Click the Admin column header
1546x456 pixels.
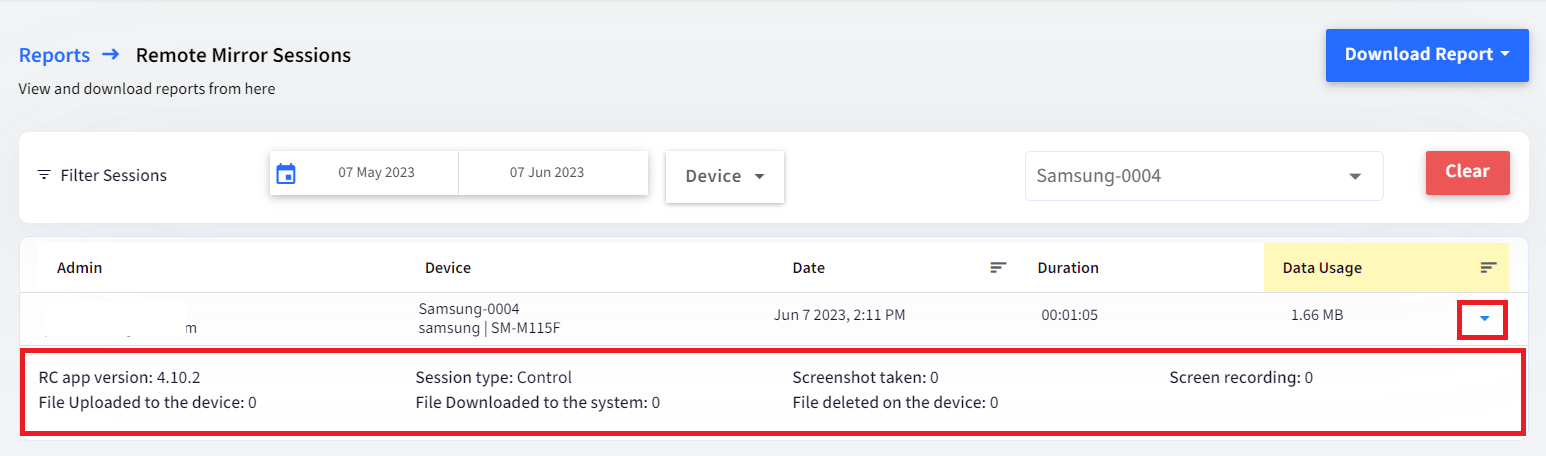coord(79,268)
